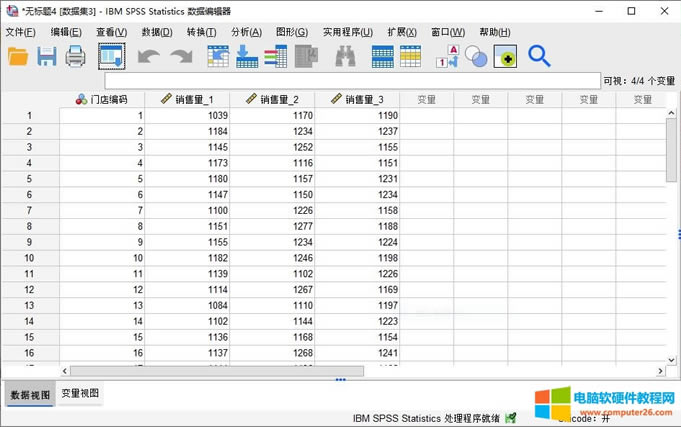This screenshot has height=427, width=681.
Task: Switch to the 变量视图 tab
Action: pos(80,394)
